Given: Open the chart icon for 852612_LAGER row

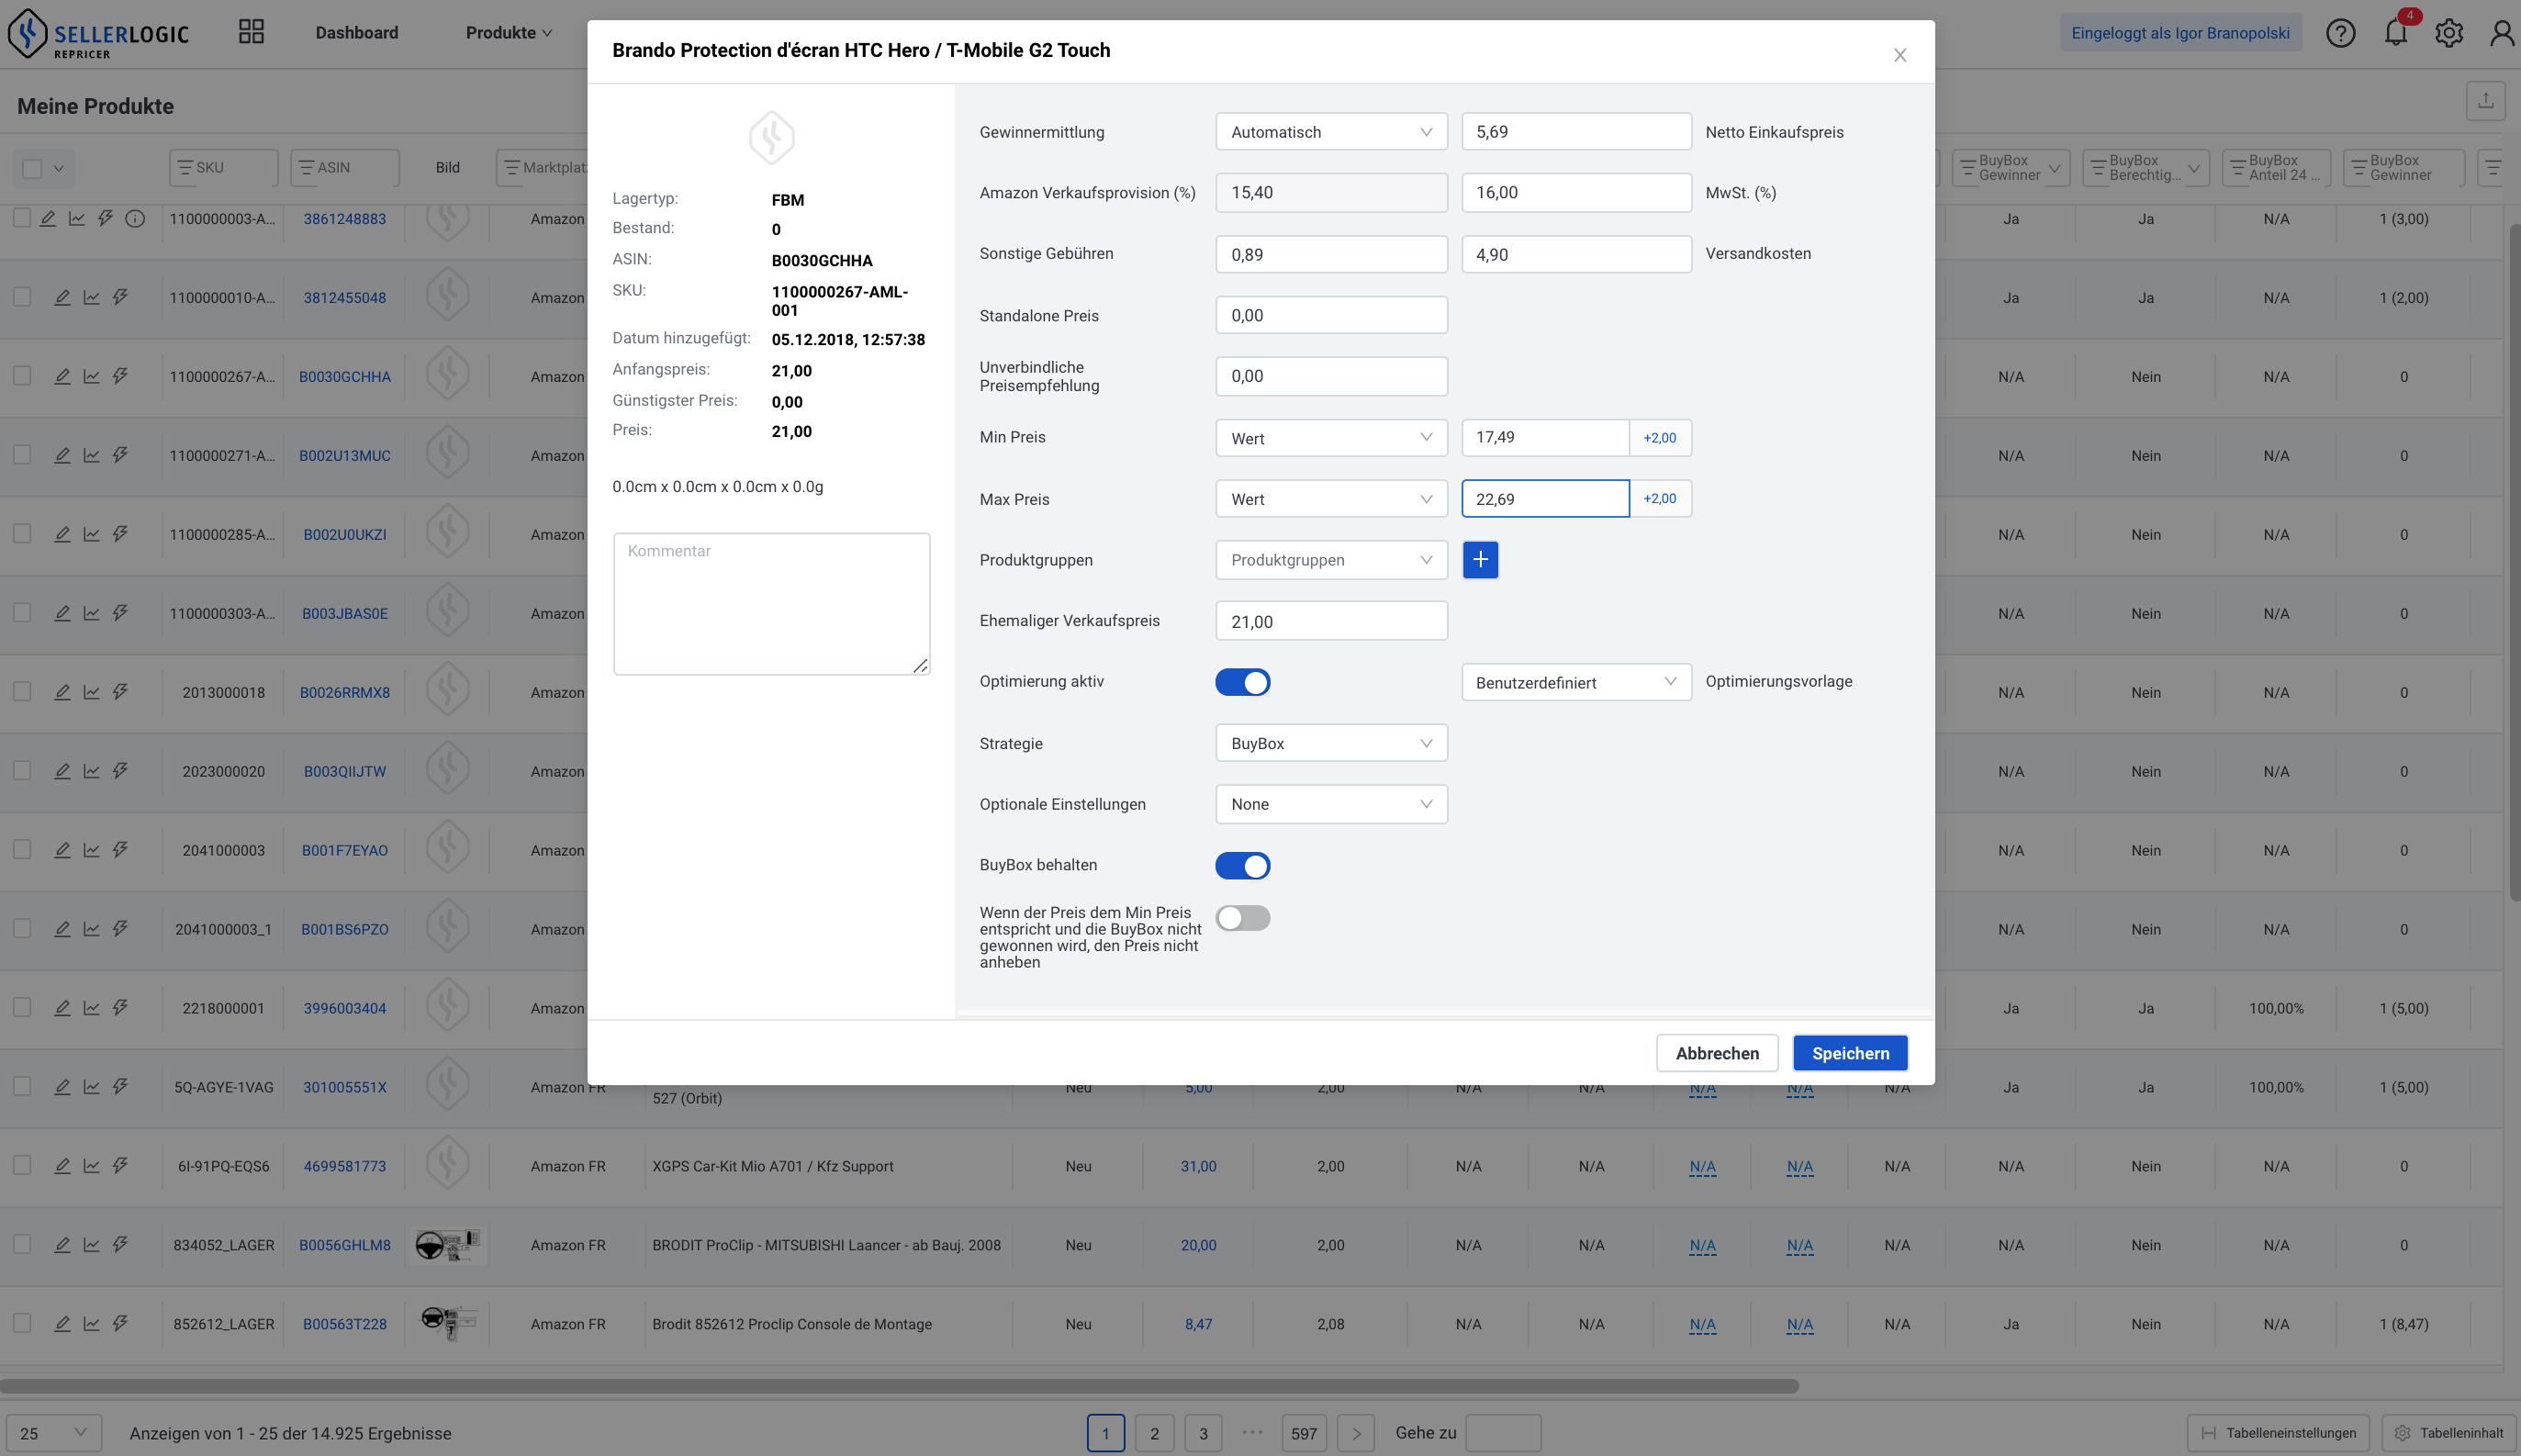Looking at the screenshot, I should (91, 1324).
